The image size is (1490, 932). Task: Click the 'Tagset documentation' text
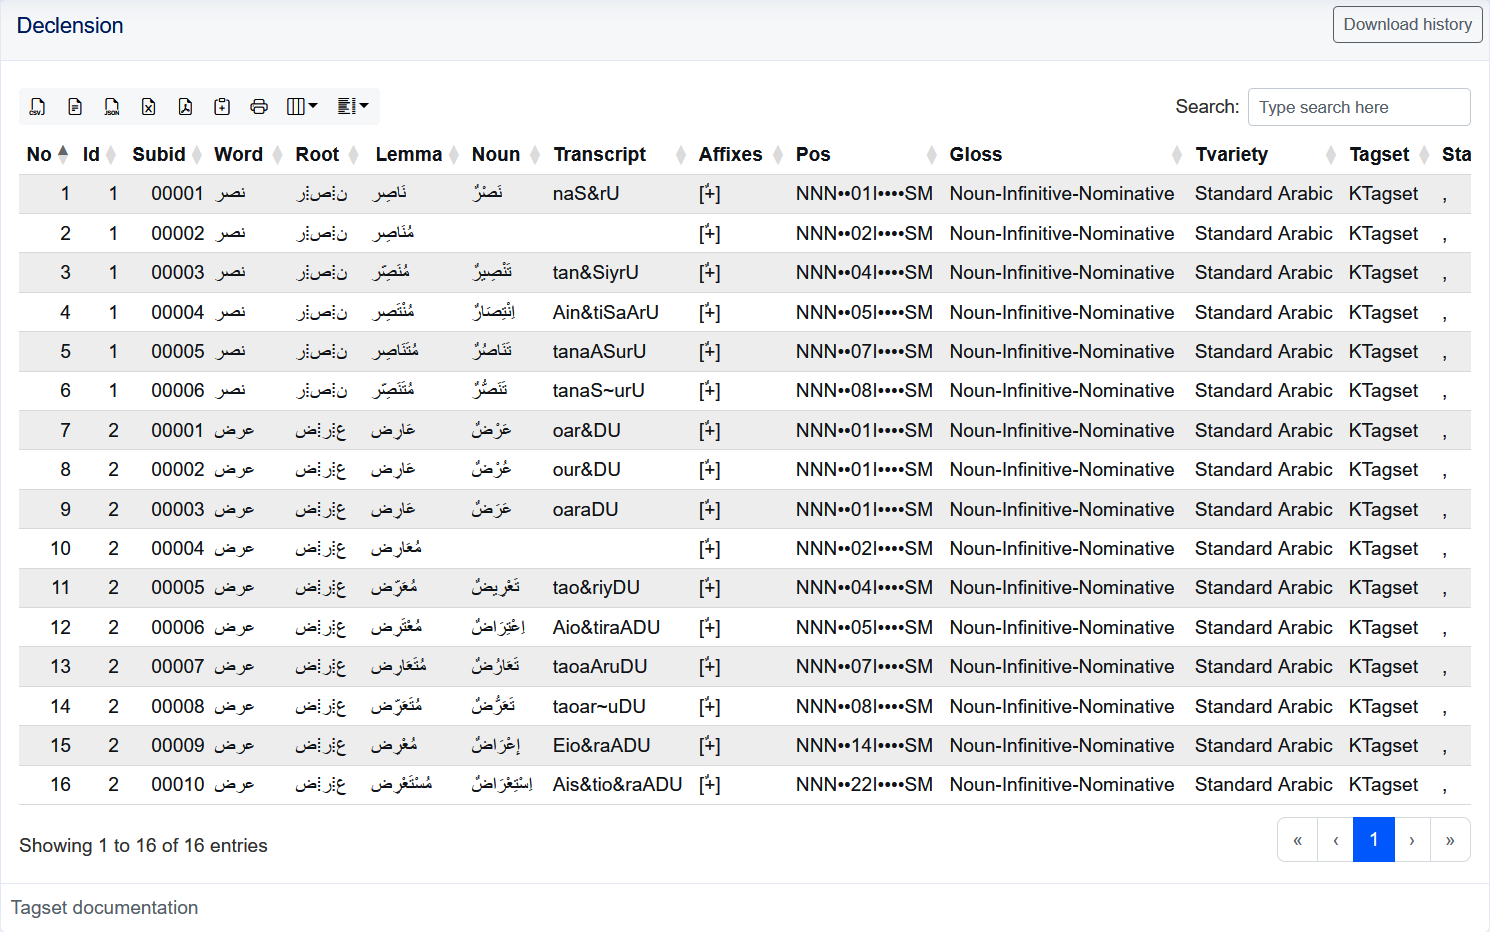[104, 908]
